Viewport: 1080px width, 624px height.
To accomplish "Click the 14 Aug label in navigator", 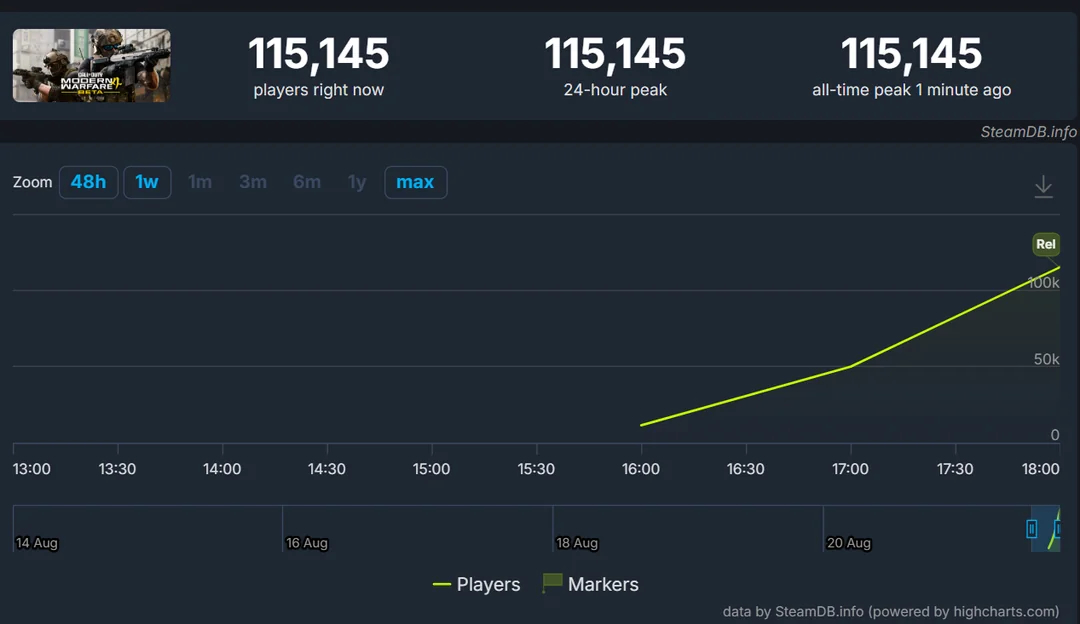I will 37,543.
